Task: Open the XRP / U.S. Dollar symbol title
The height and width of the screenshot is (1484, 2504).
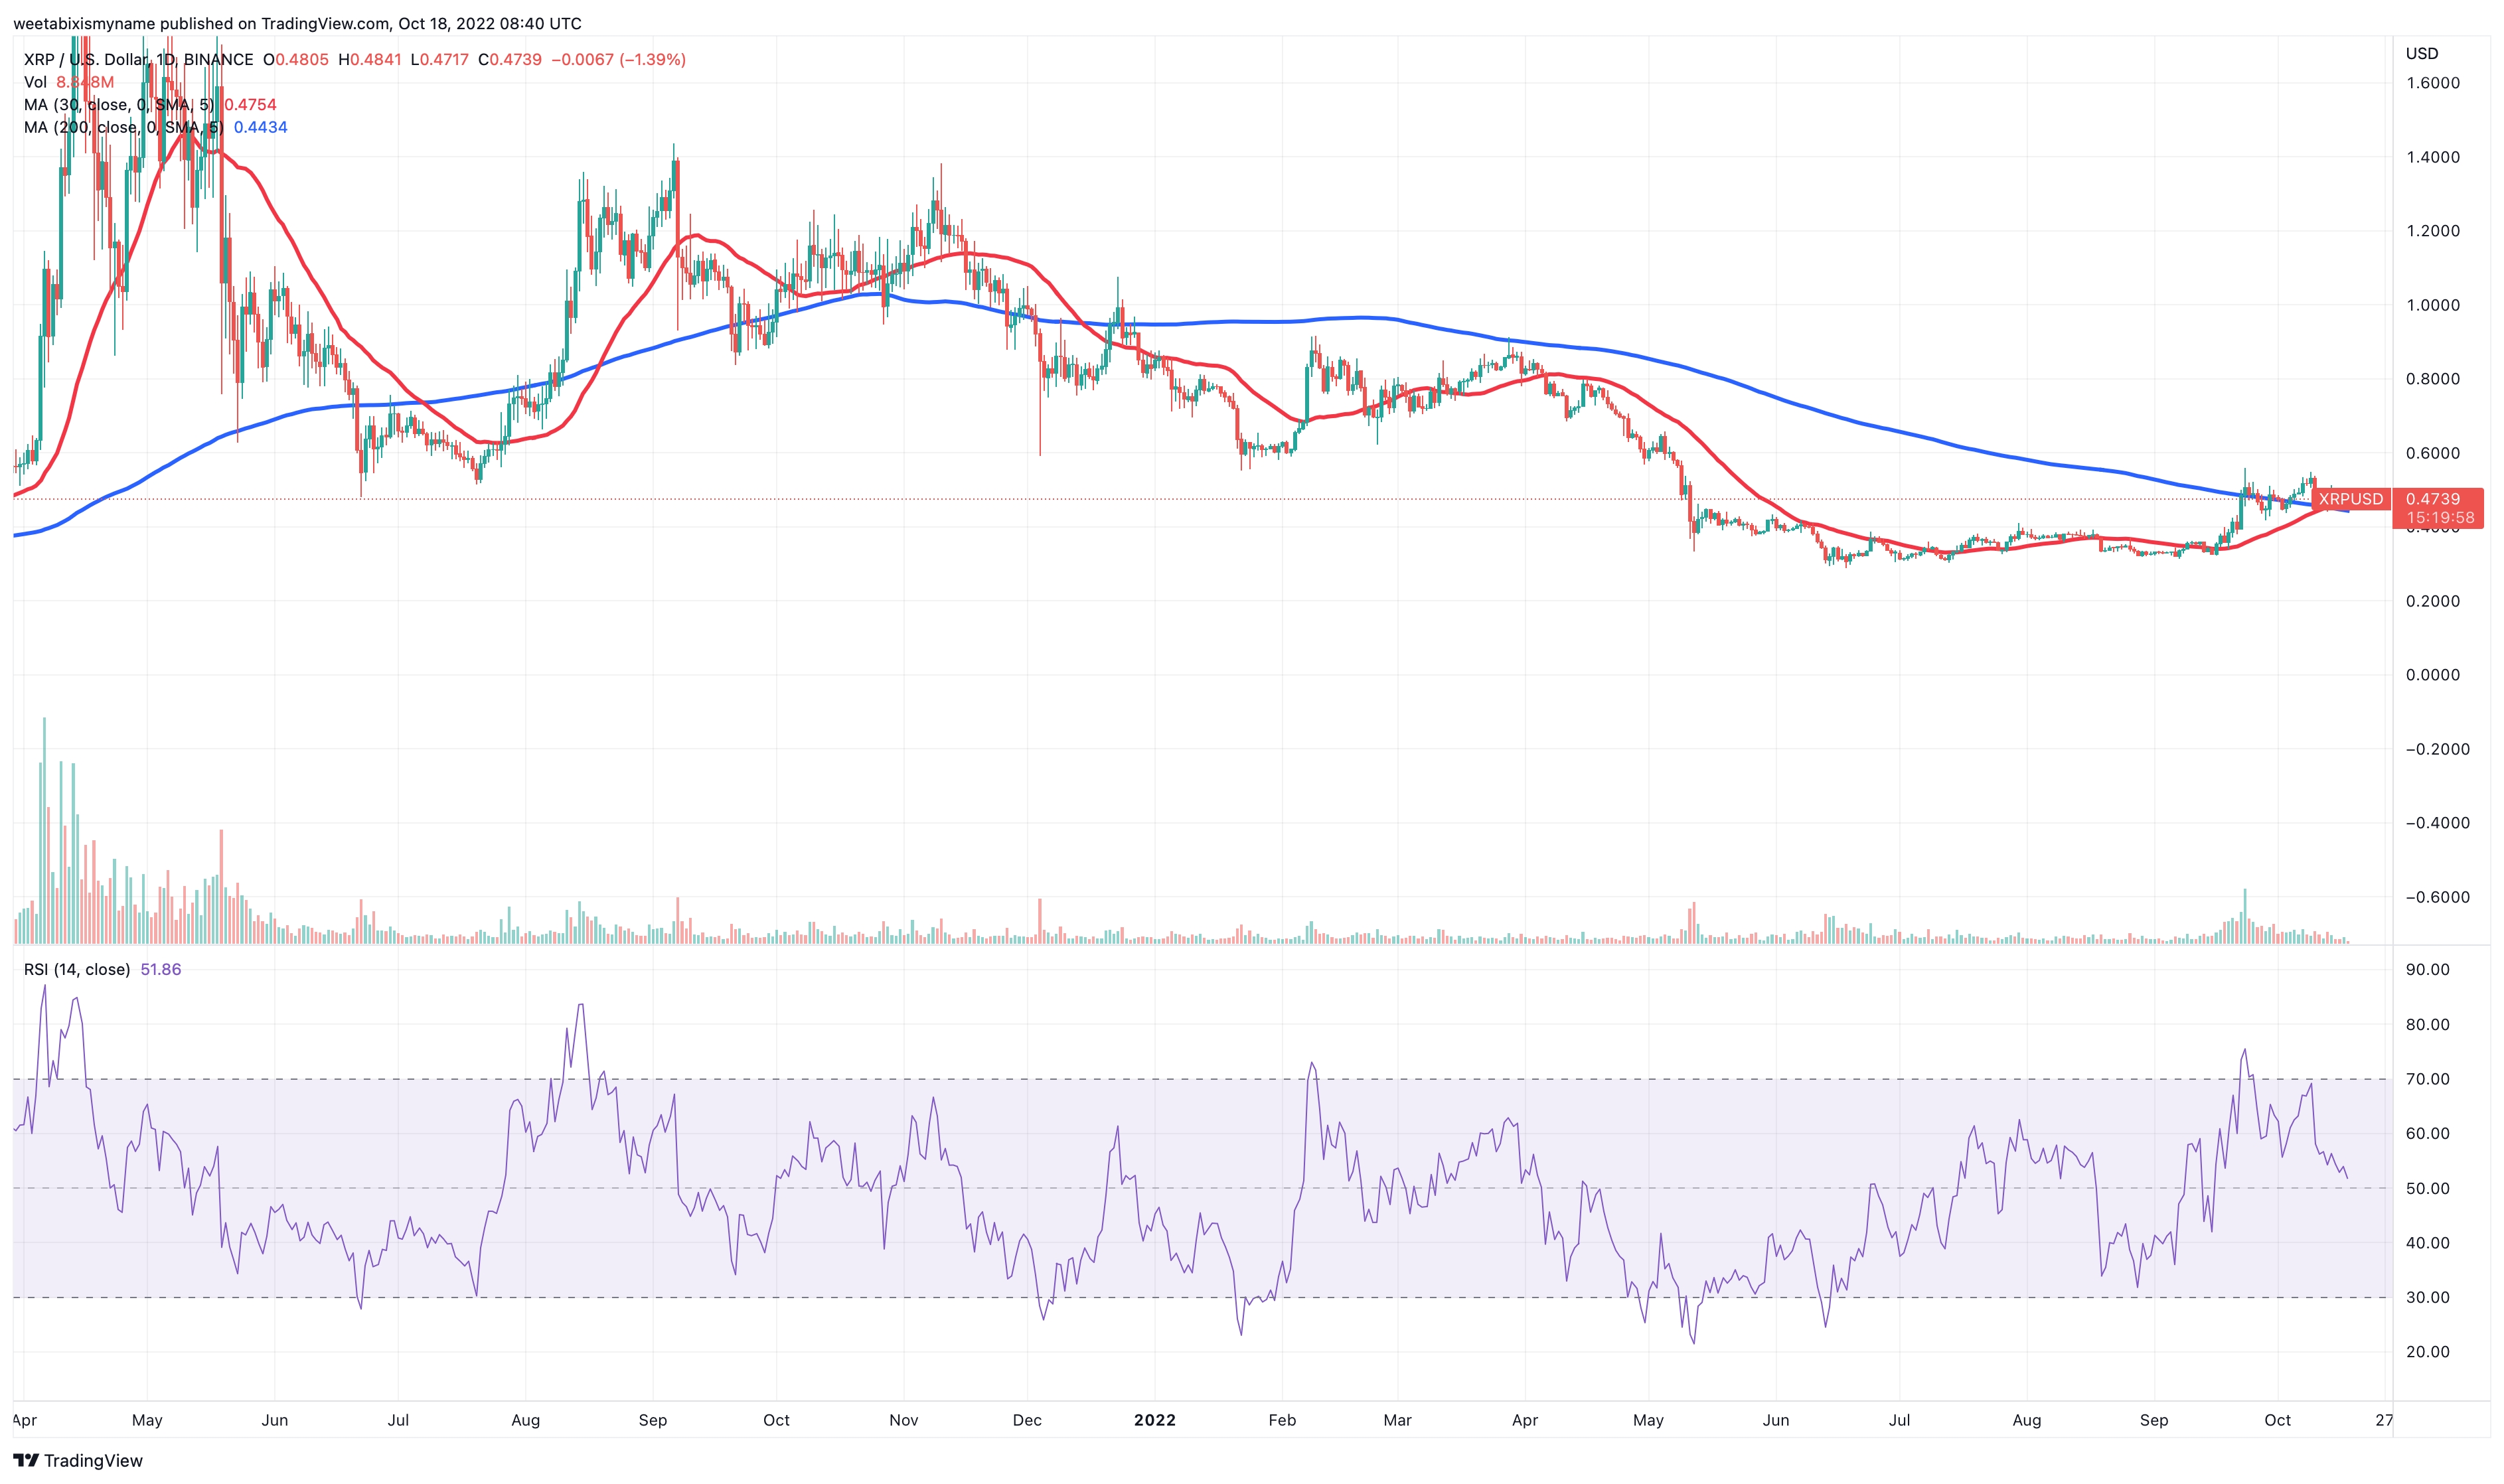Action: [x=138, y=60]
